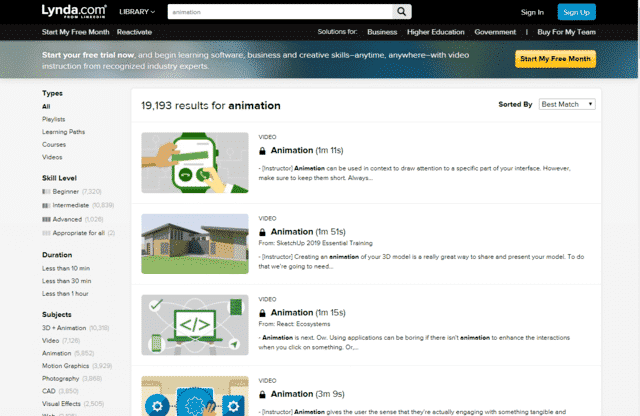Click lock icon beside Animation (1m 15s)

click(x=262, y=313)
